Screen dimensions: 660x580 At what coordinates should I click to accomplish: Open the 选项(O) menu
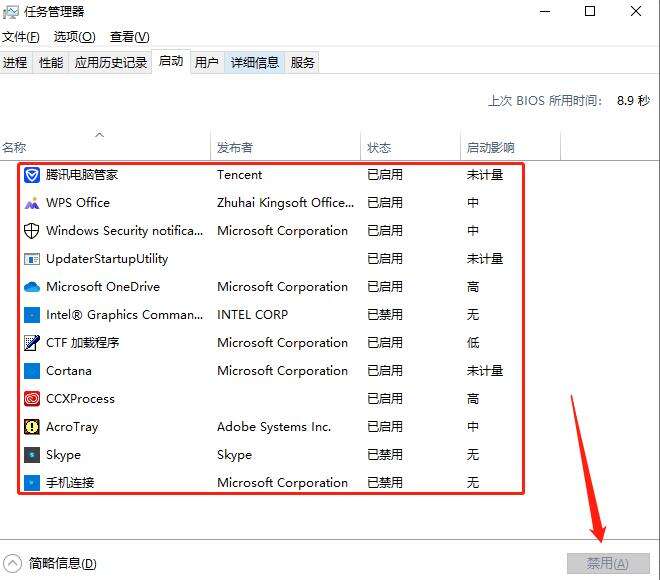(75, 37)
